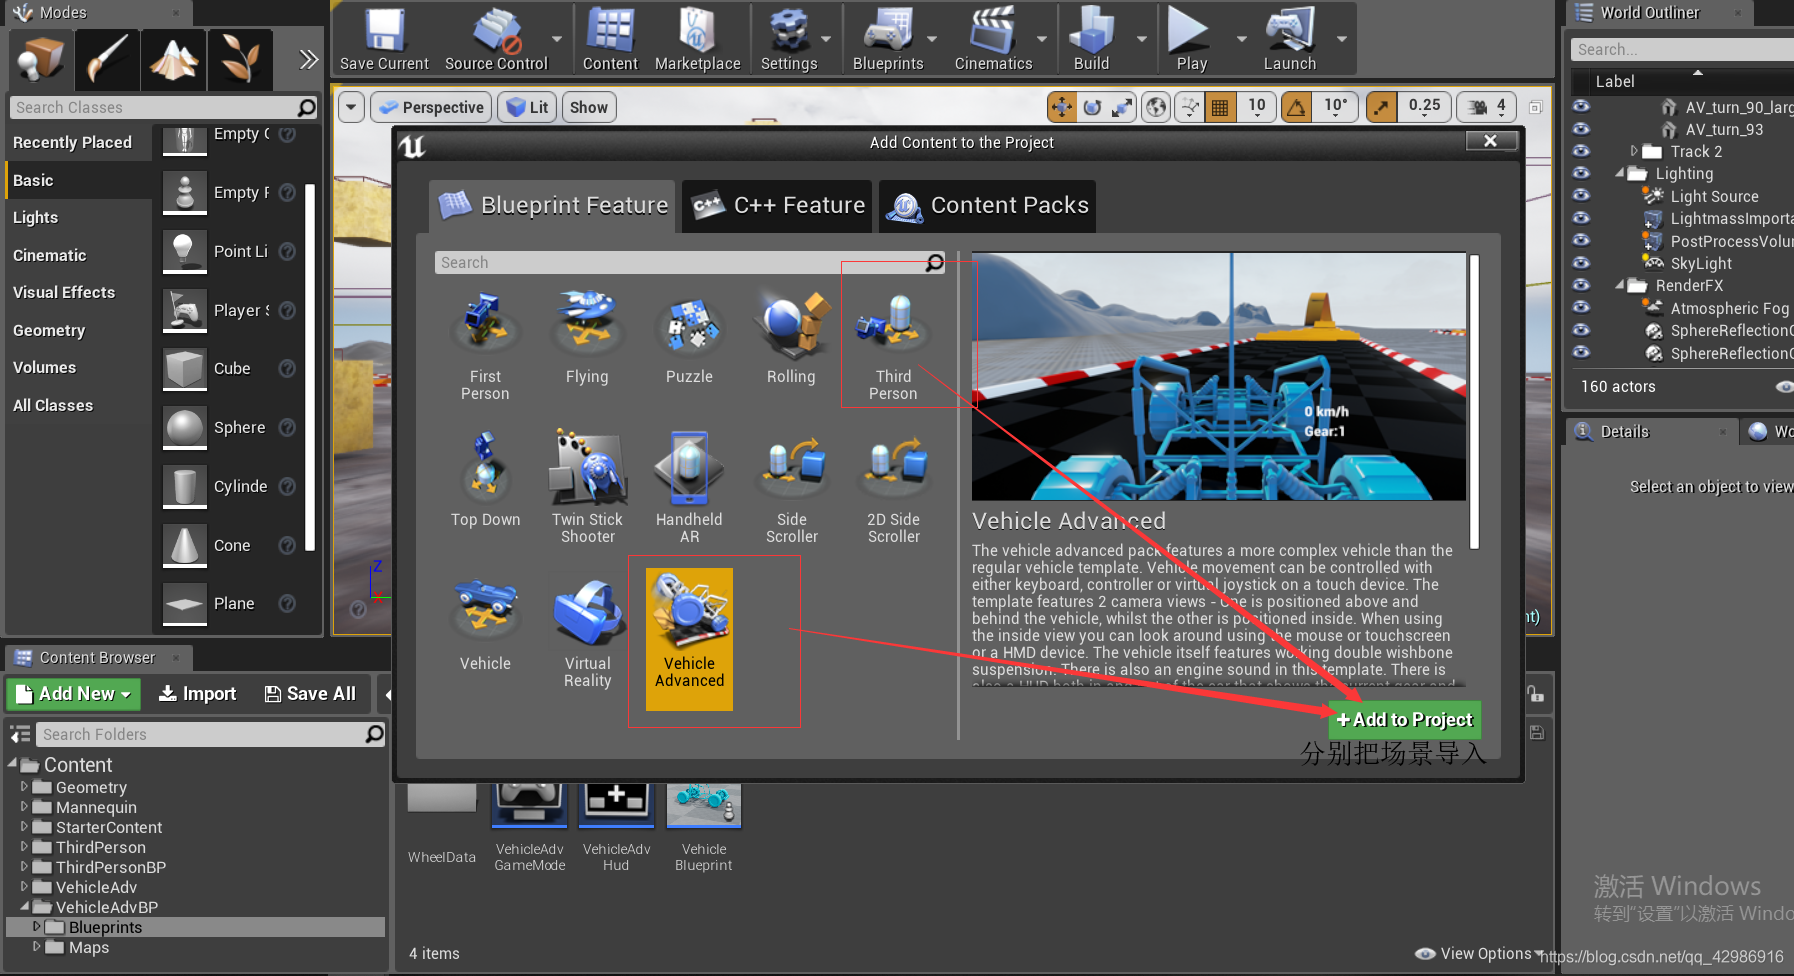Expand the Geometry folder in Content tree
Screen dimensions: 1794x976
pyautogui.click(x=25, y=787)
